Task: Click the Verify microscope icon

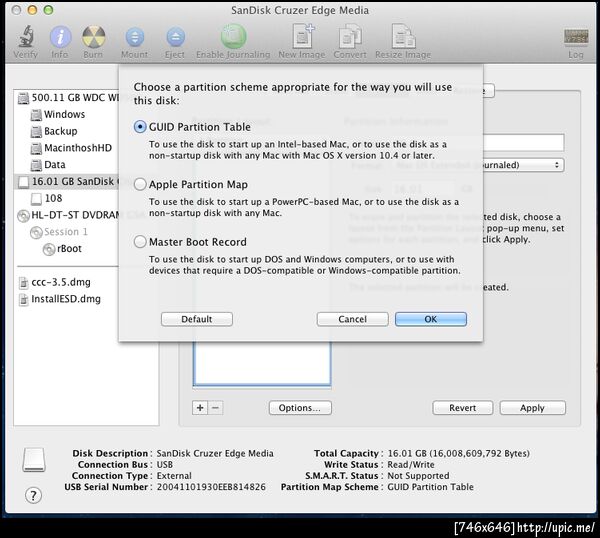Action: (26, 36)
